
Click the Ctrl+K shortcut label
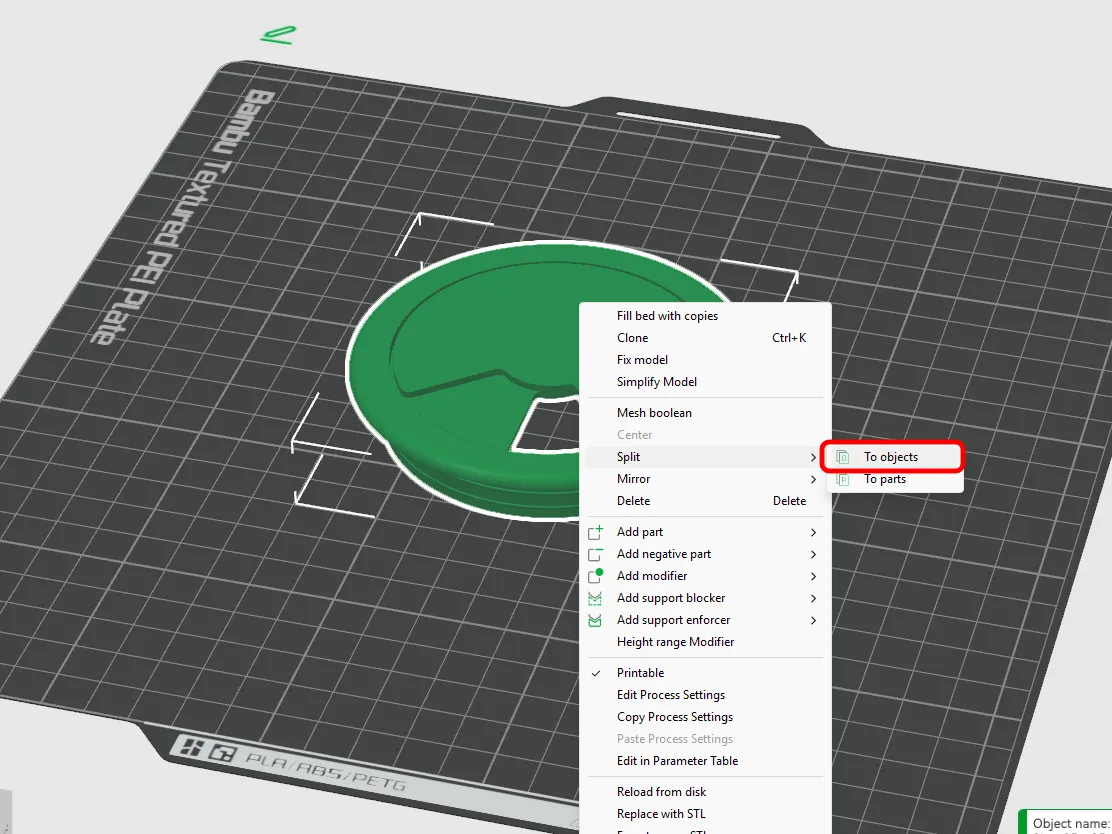click(789, 338)
